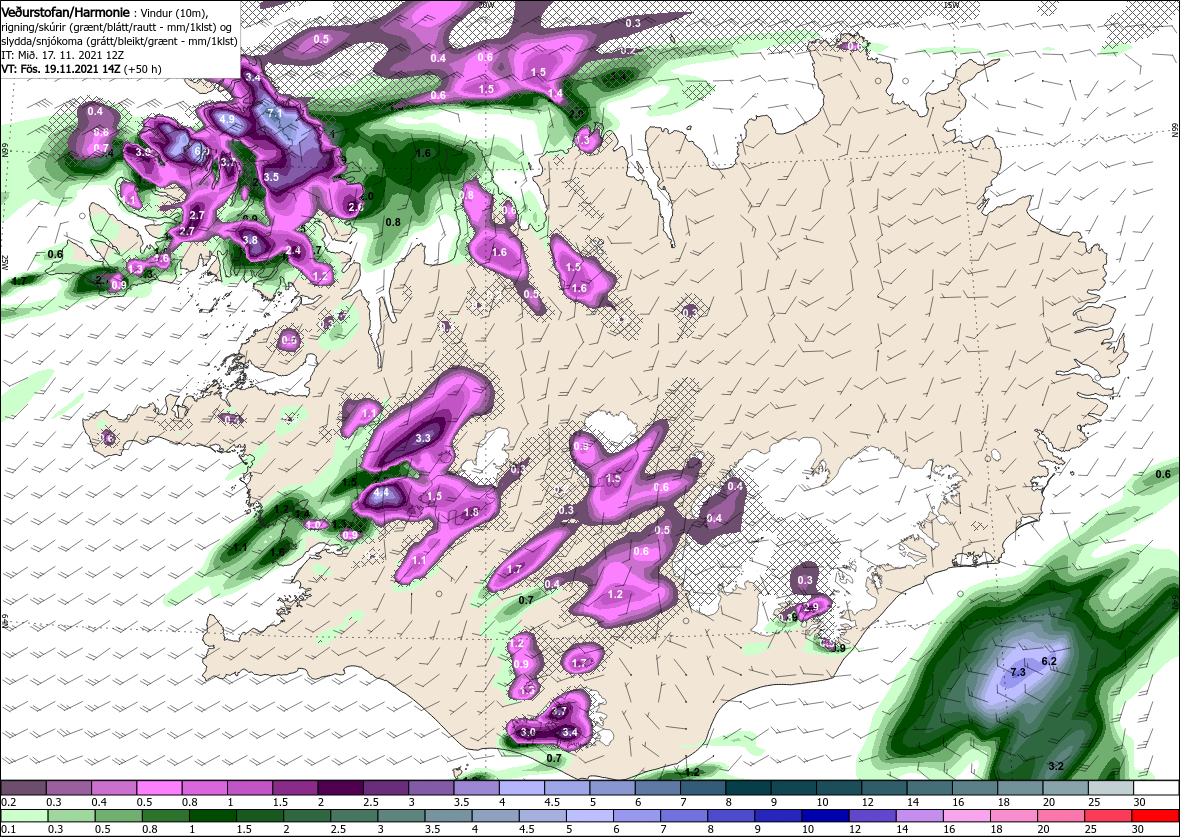Click the 'rigning/skúrir (grænt/blátt/rautt - mm/1klst) og' line
Viewport: 1180px width, 837px height.
pos(119,28)
